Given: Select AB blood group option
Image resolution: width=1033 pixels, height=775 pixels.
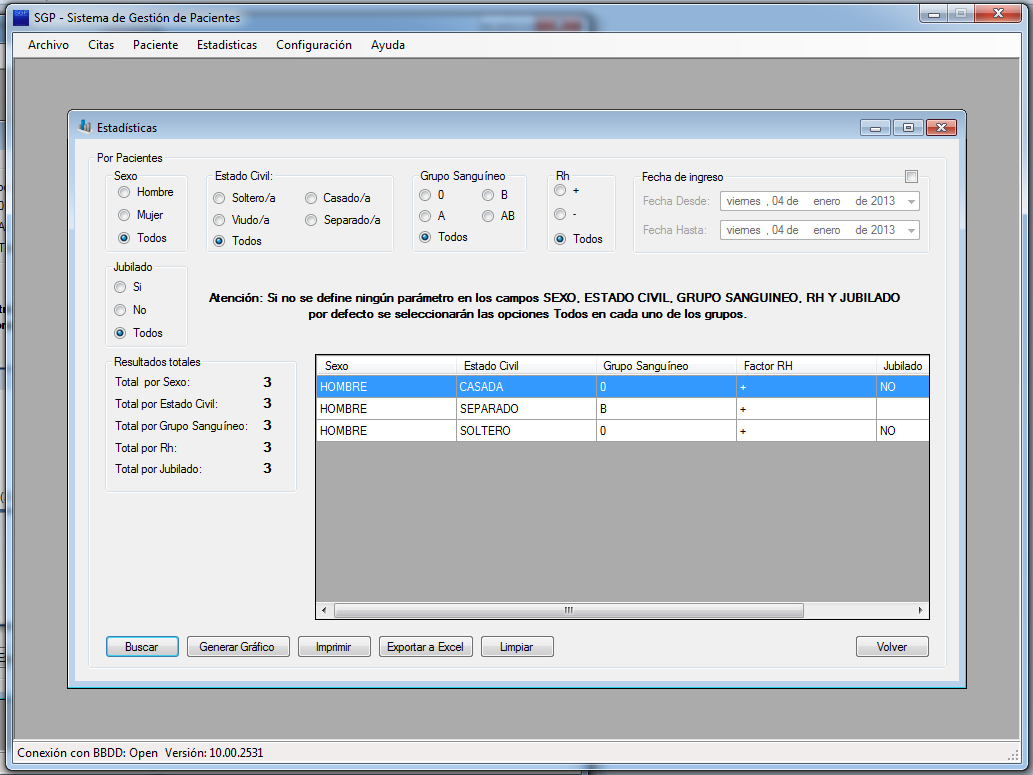Looking at the screenshot, I should tap(488, 216).
